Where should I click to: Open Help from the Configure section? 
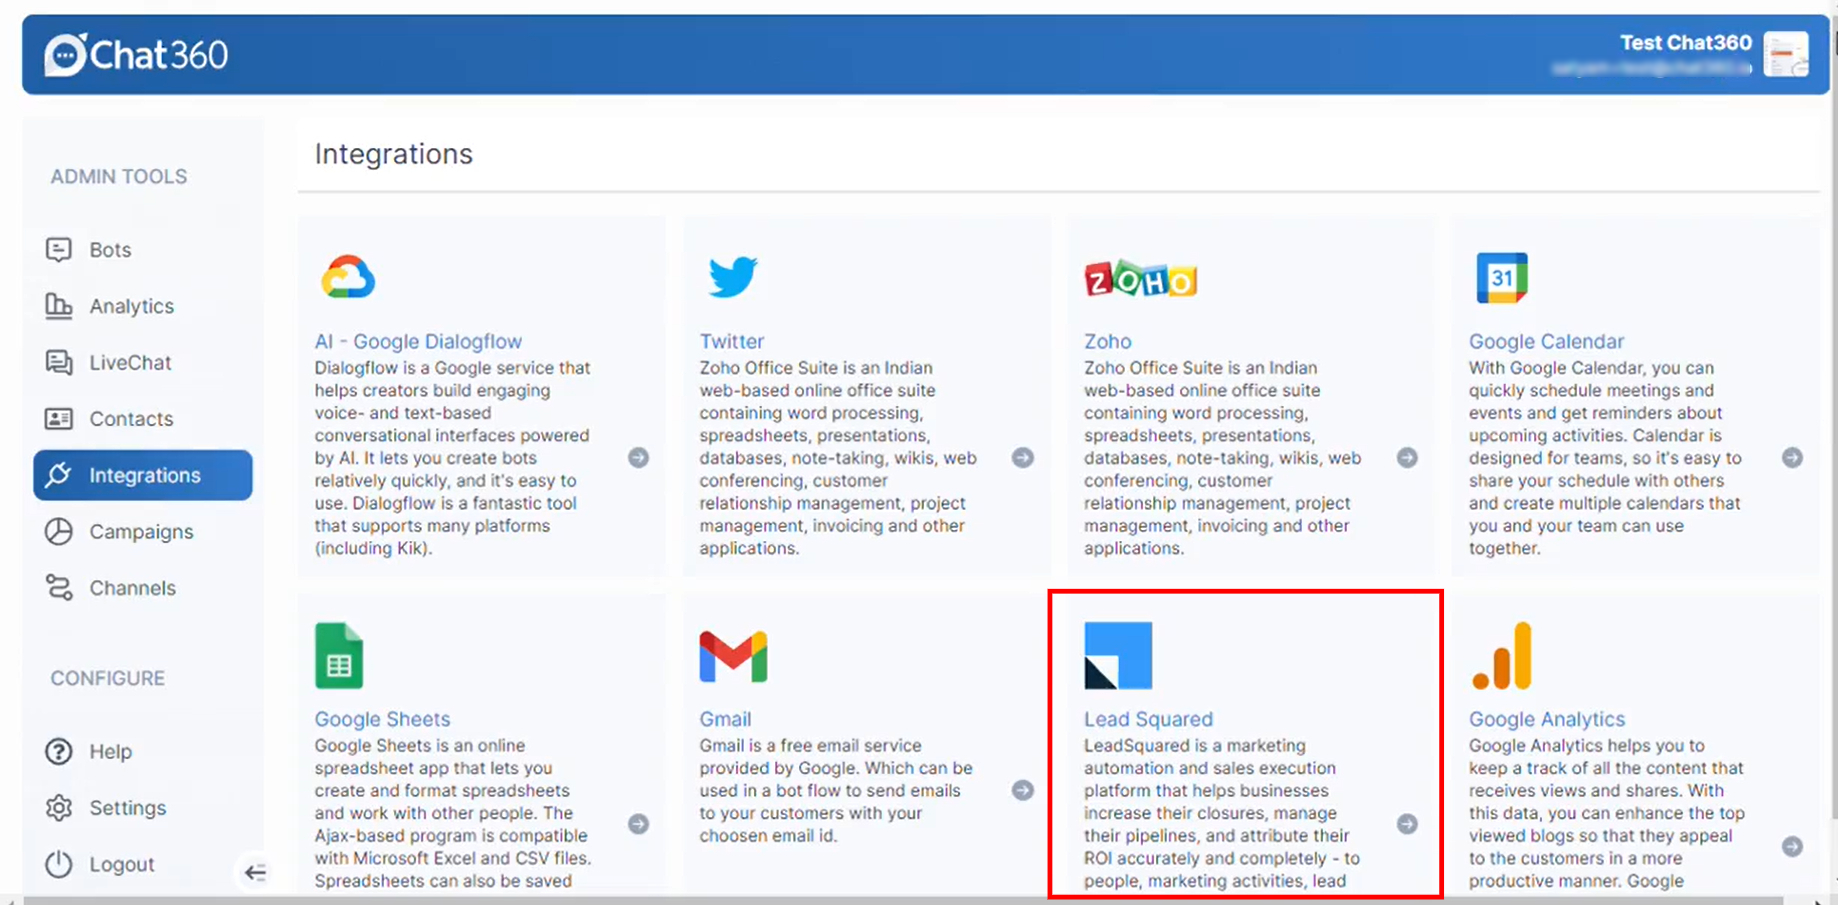point(110,751)
